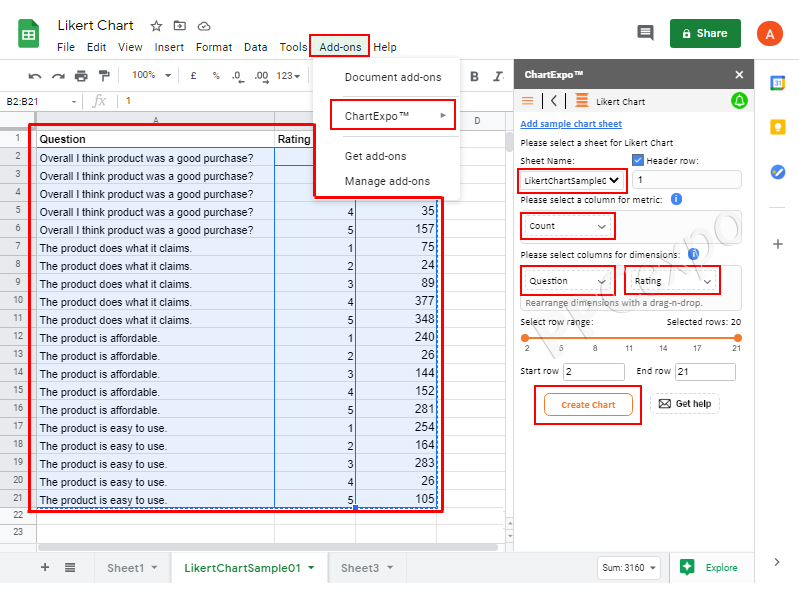This screenshot has height=597, width=799.
Task: Click Add sample chart sheet link
Action: pos(571,124)
